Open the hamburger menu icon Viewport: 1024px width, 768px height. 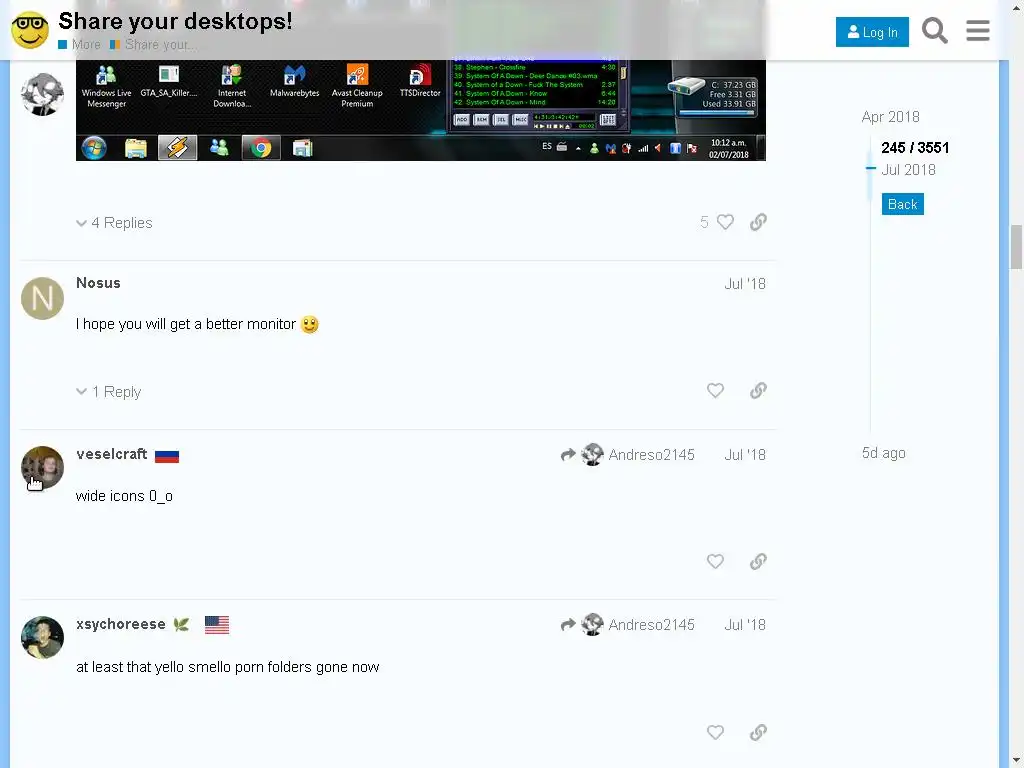click(978, 31)
